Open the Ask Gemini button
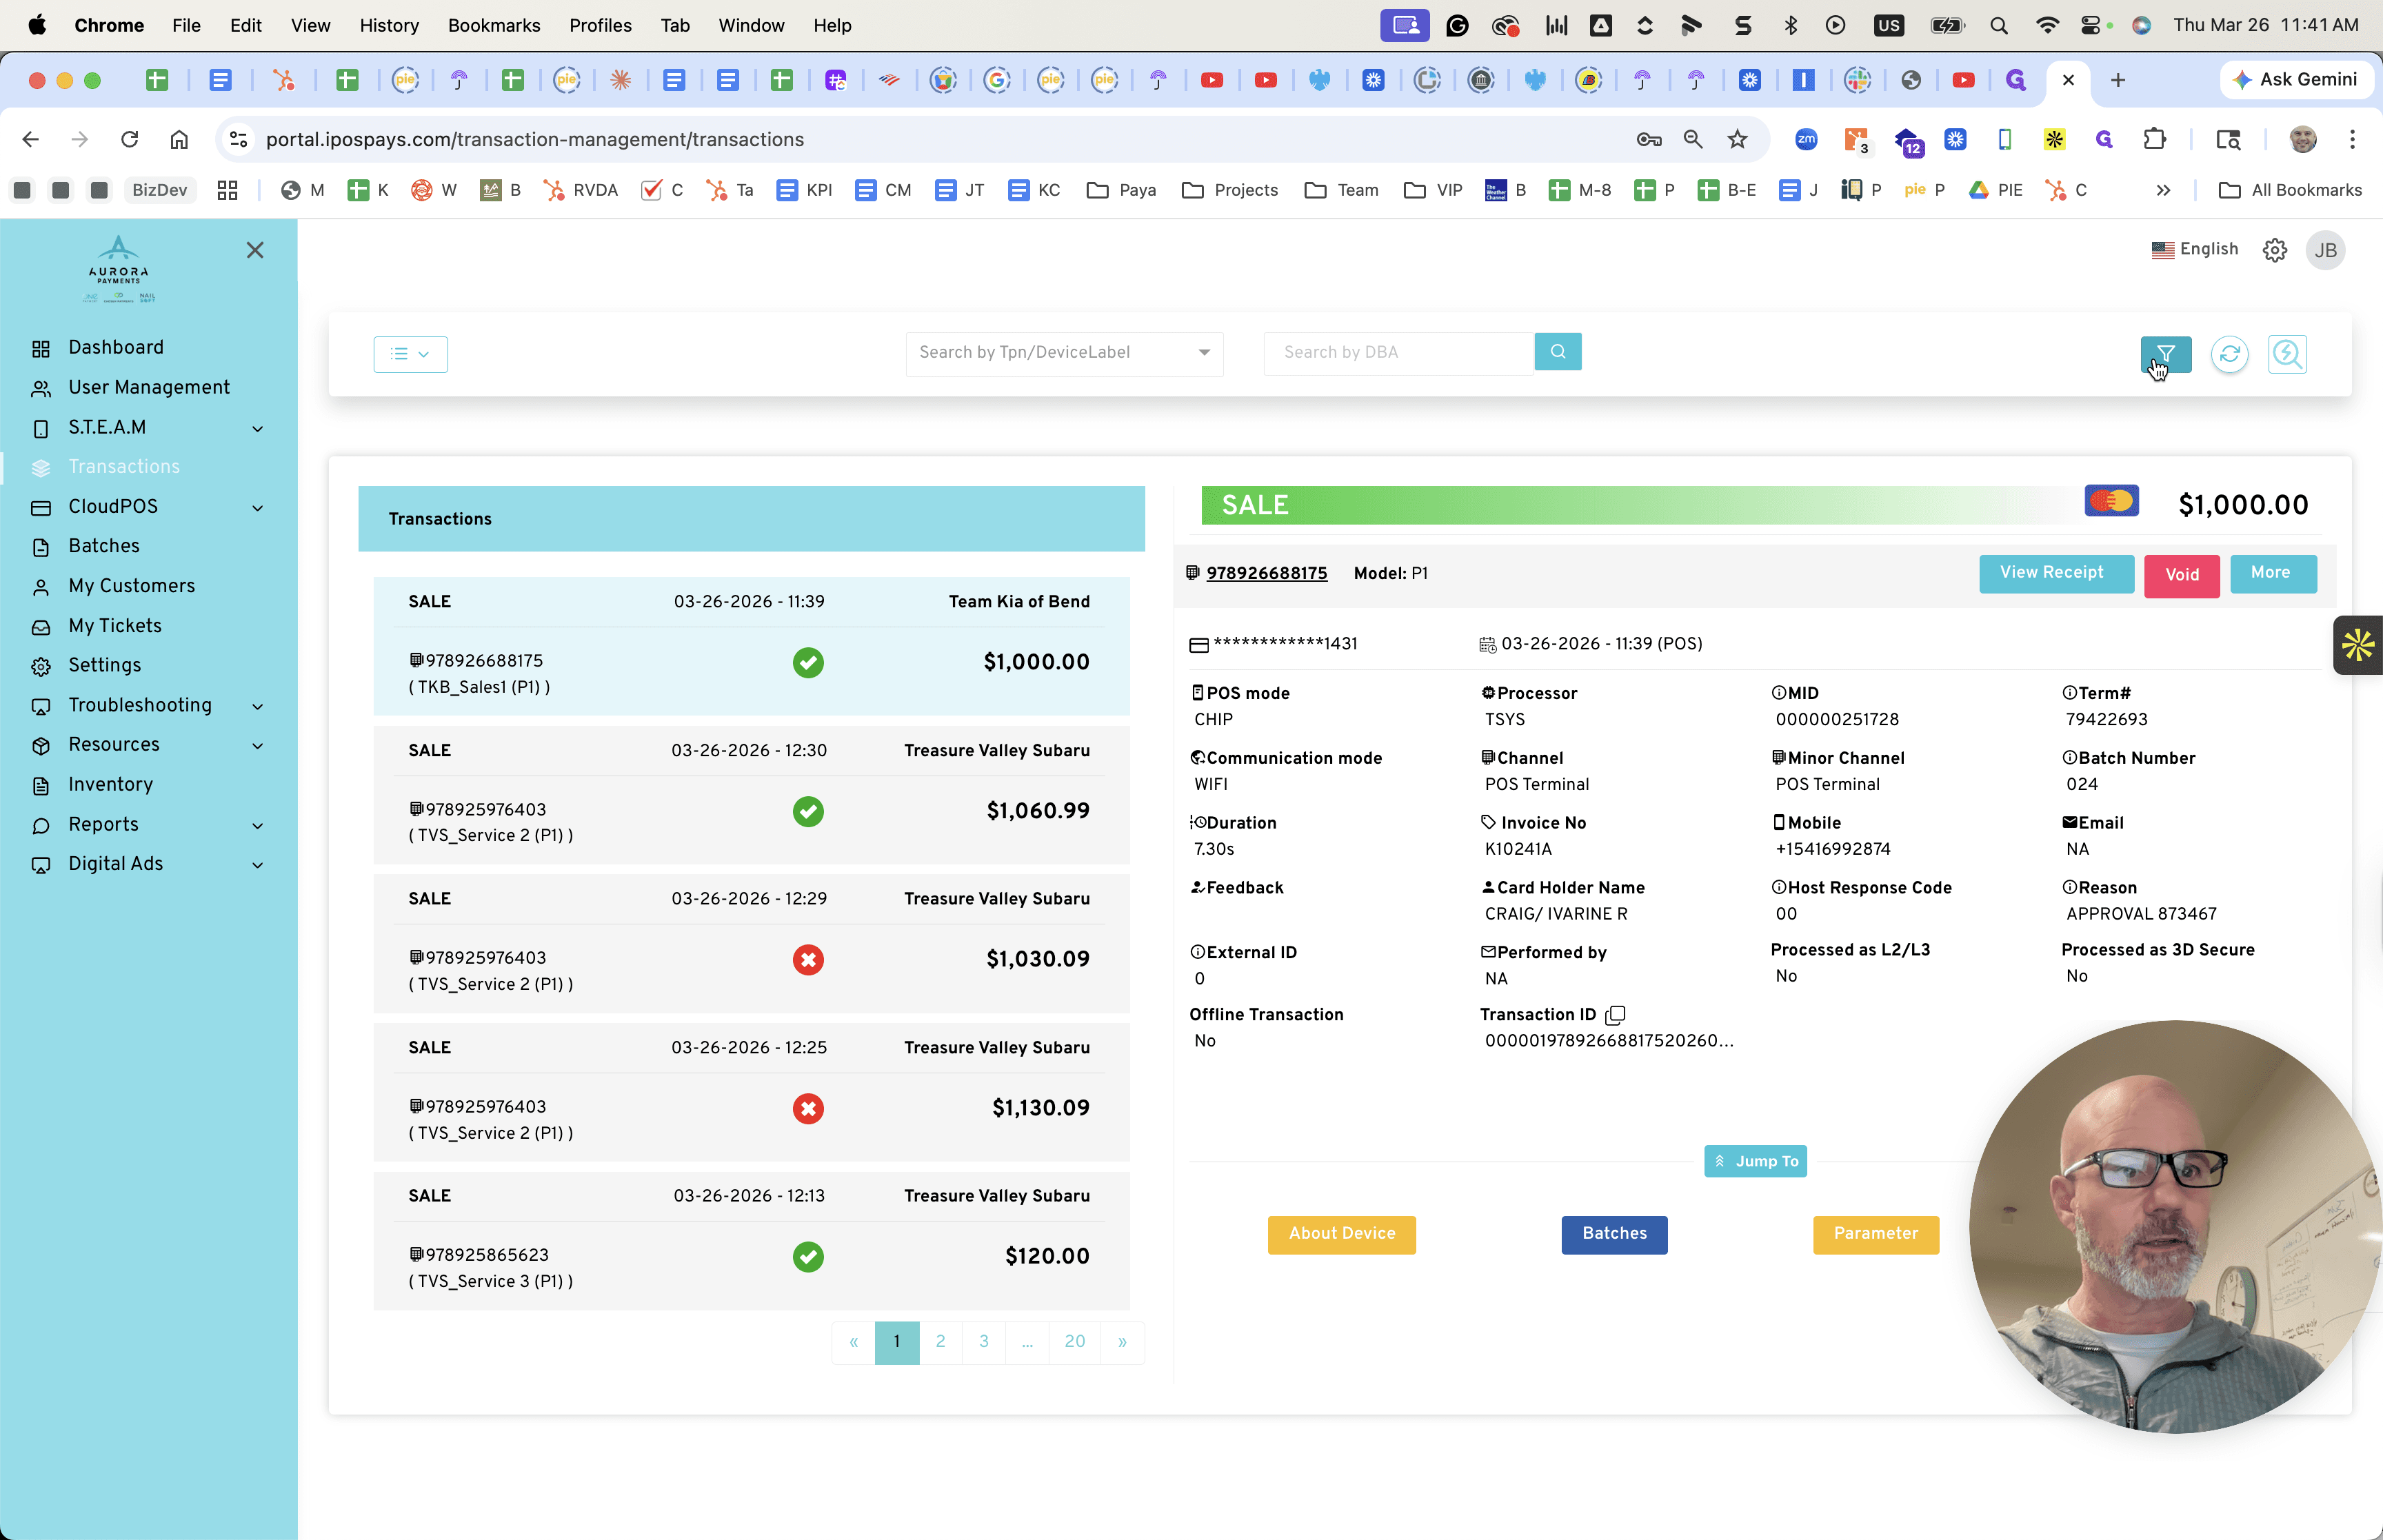The image size is (2383, 1540). point(2297,80)
